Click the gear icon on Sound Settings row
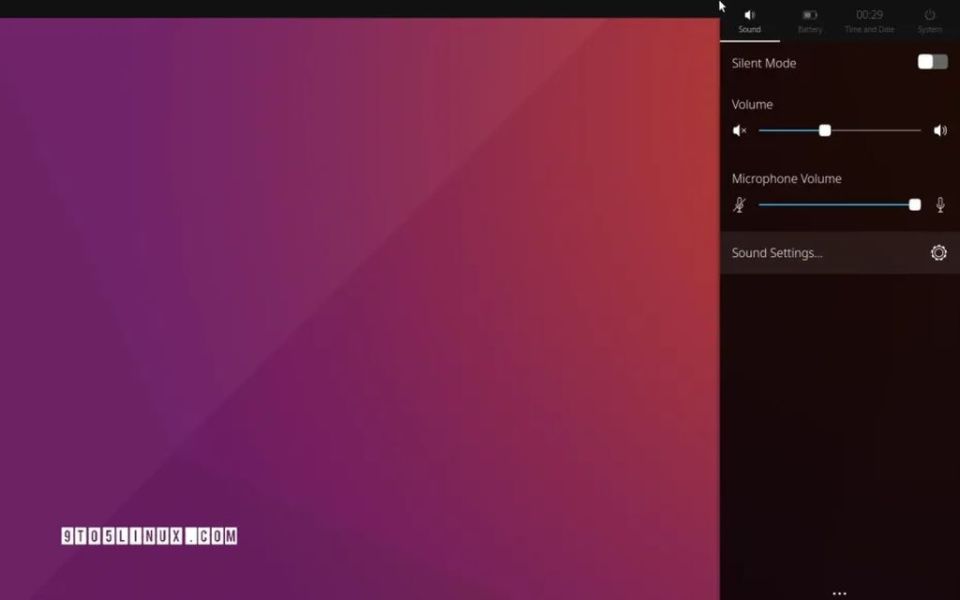The width and height of the screenshot is (960, 600). 937,252
